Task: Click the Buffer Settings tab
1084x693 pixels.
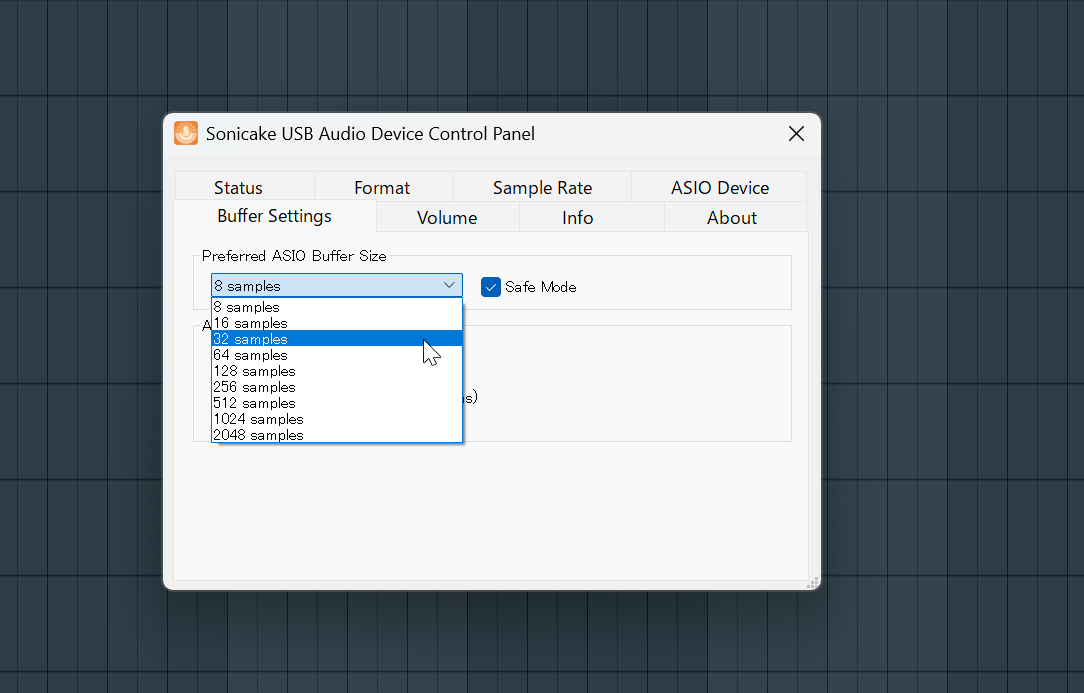Action: coord(274,216)
